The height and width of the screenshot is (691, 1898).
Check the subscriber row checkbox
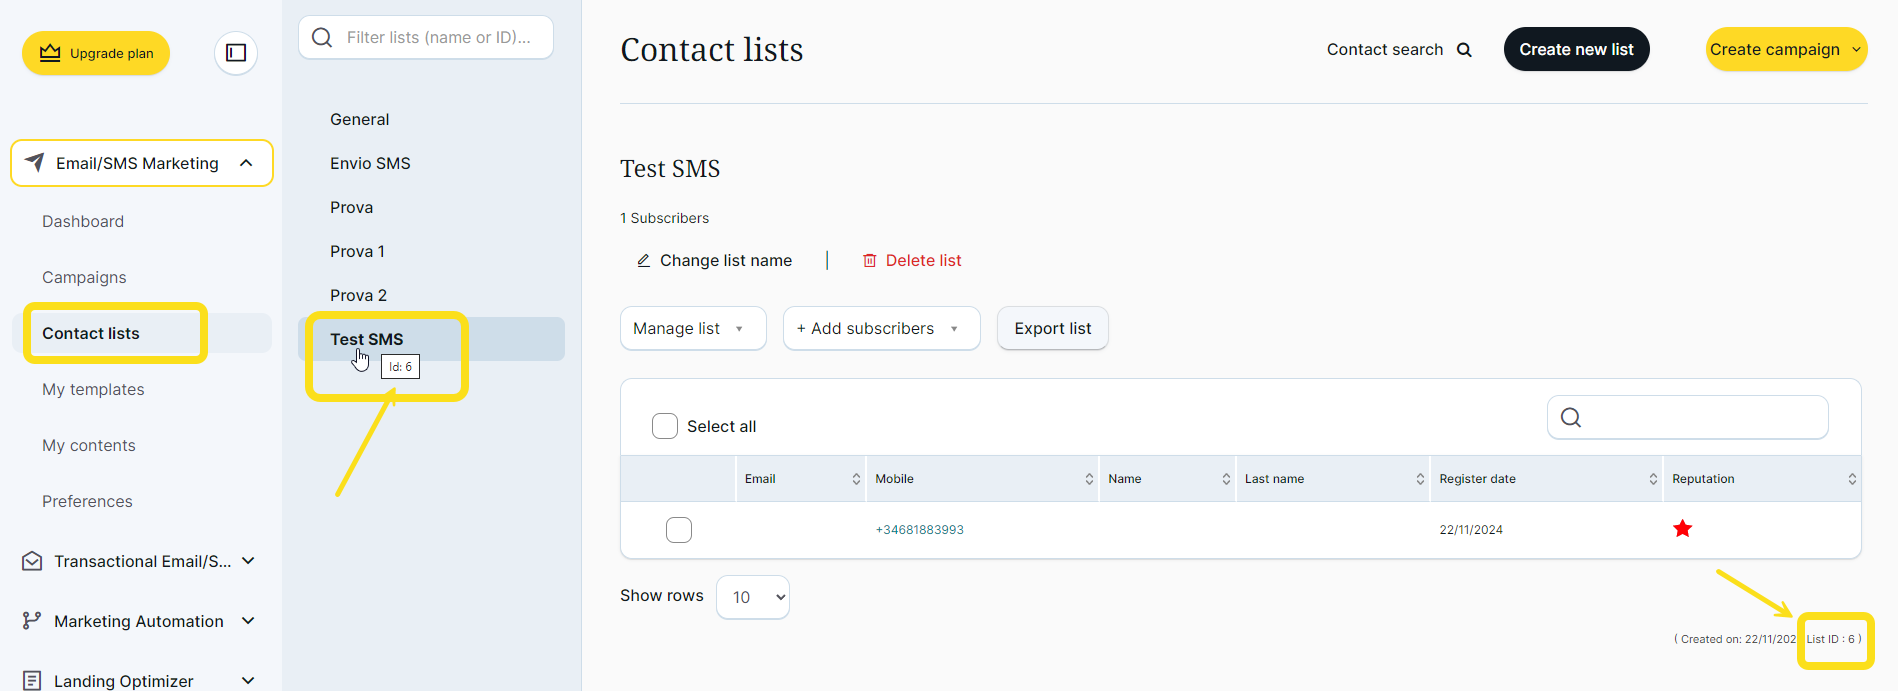coord(679,530)
